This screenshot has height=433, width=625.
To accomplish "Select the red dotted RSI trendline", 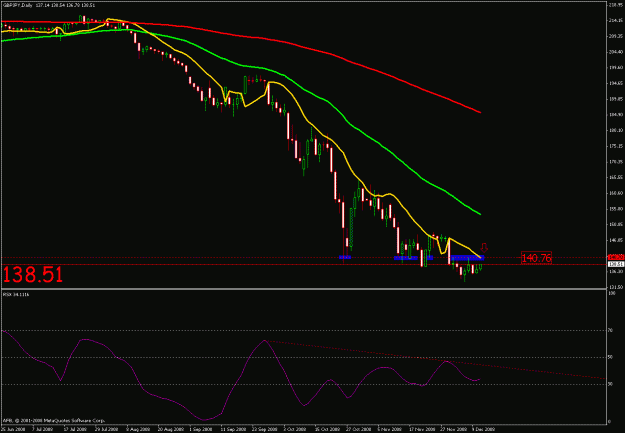I will pos(434,360).
